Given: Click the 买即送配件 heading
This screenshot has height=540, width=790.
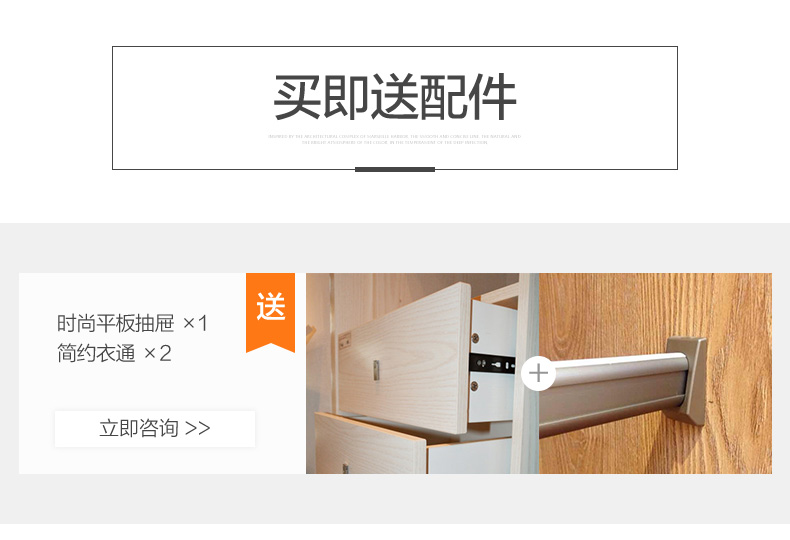Looking at the screenshot, I should pyautogui.click(x=395, y=97).
